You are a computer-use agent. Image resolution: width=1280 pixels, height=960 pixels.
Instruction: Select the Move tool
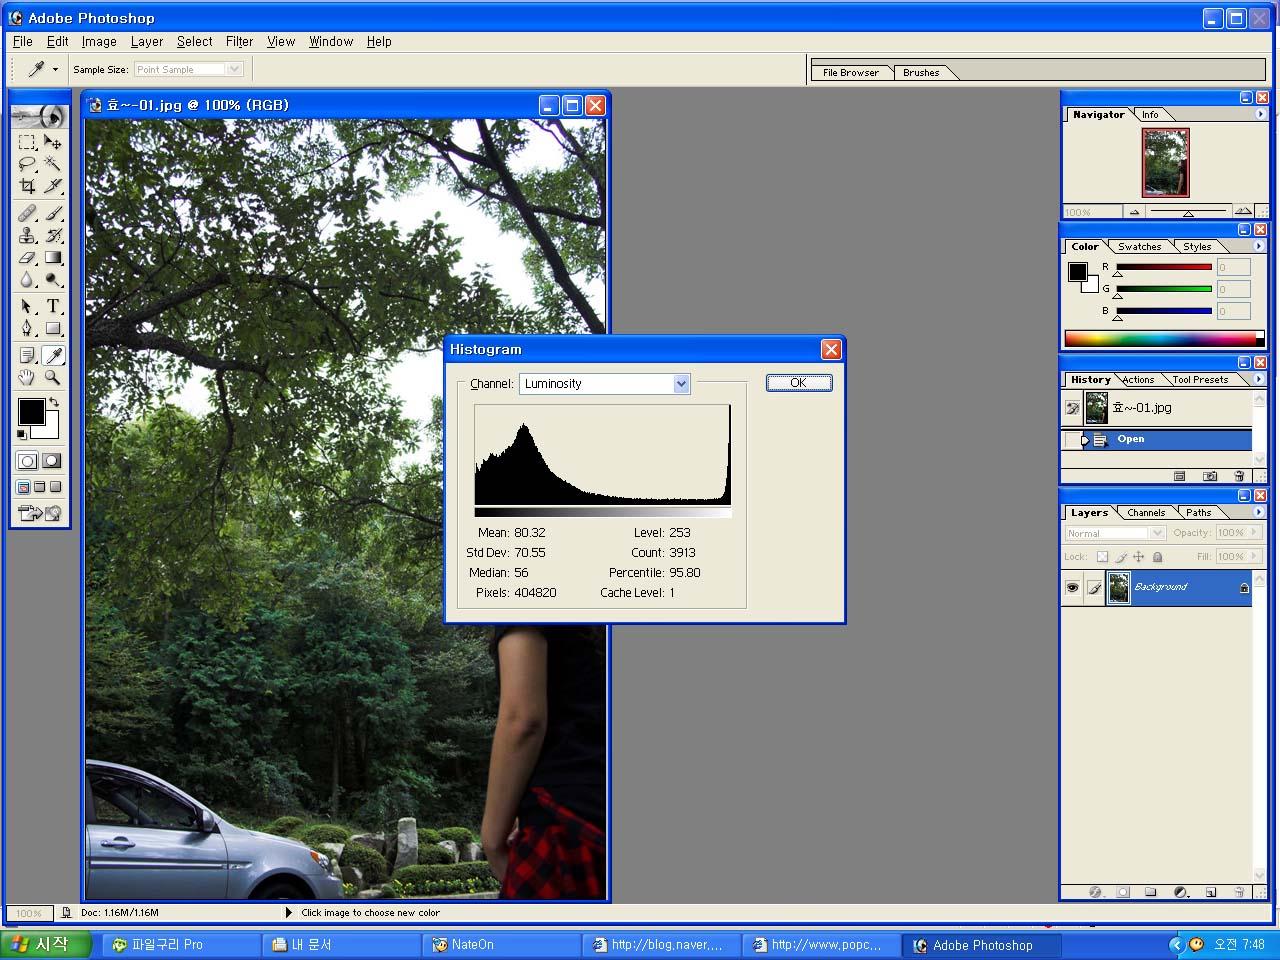(53, 142)
